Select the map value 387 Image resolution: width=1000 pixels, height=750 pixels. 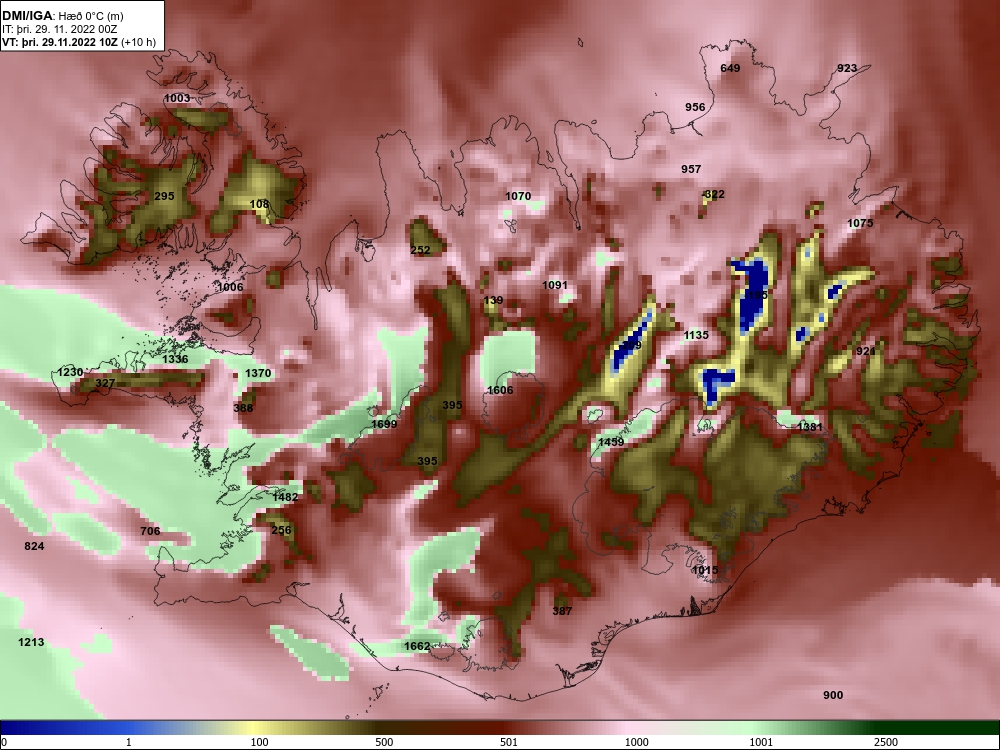coord(562,611)
